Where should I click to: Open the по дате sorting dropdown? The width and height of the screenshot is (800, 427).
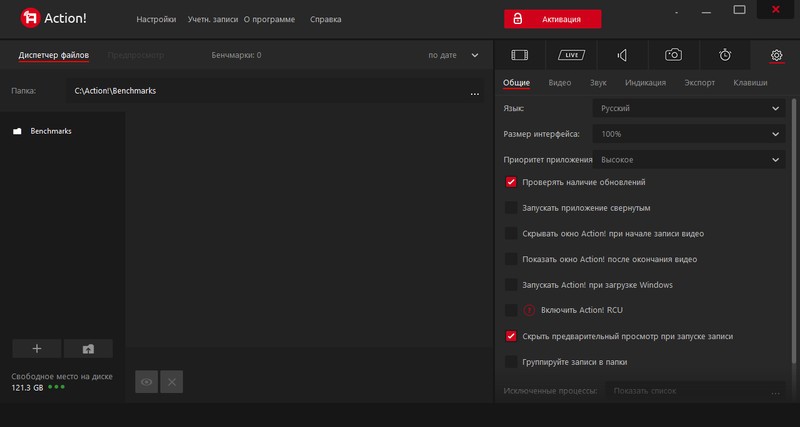(x=454, y=55)
